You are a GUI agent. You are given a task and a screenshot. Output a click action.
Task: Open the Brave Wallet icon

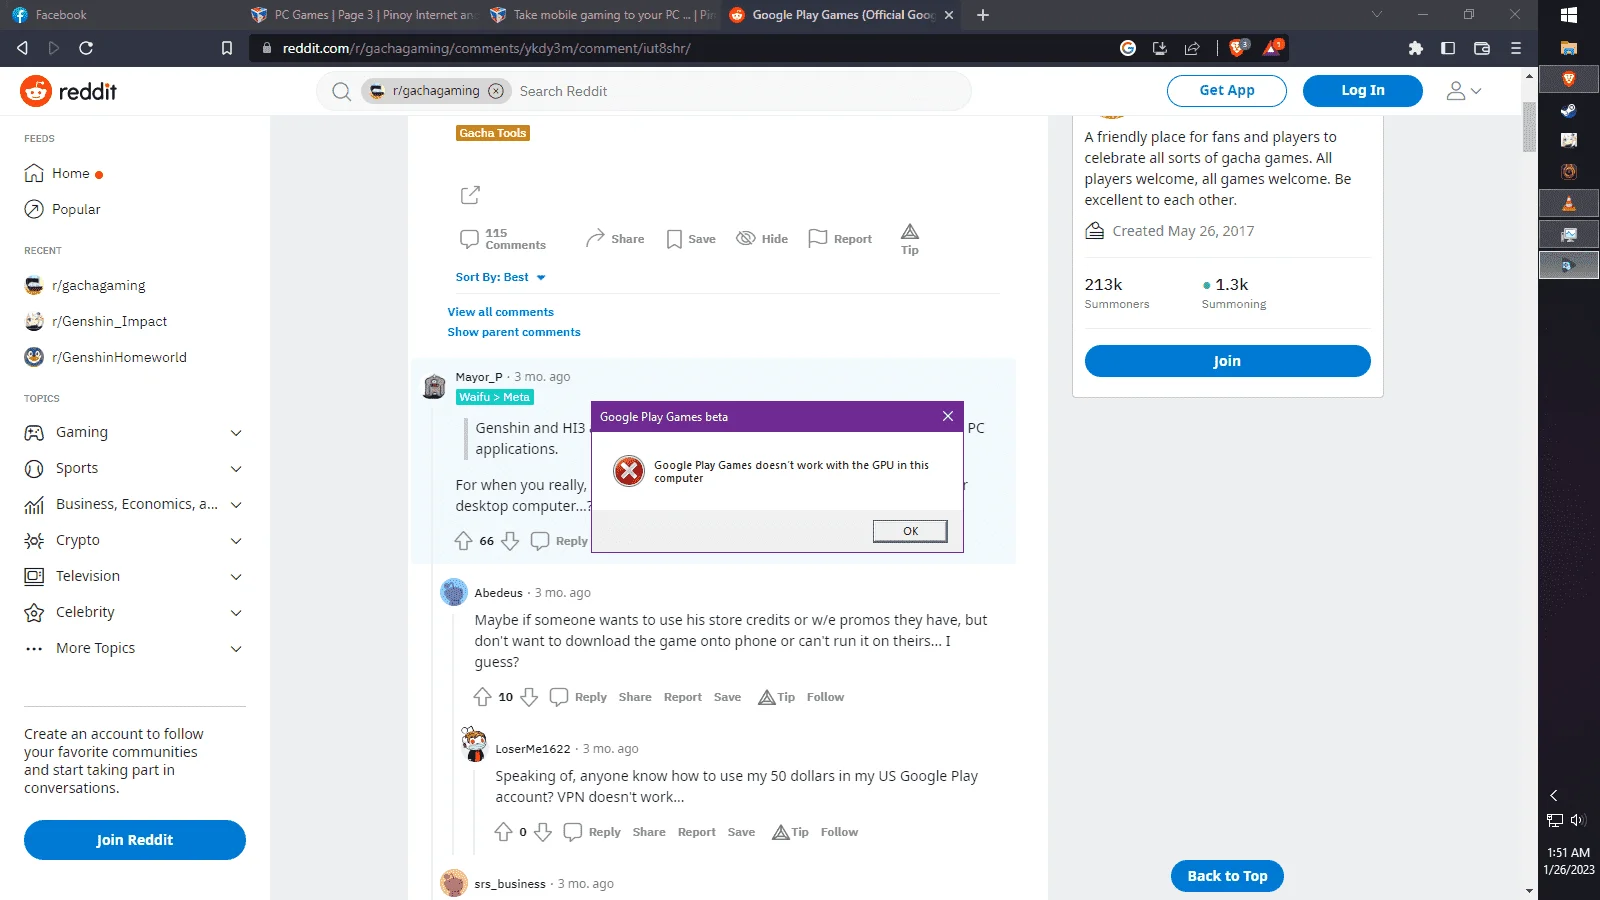pyautogui.click(x=1482, y=48)
